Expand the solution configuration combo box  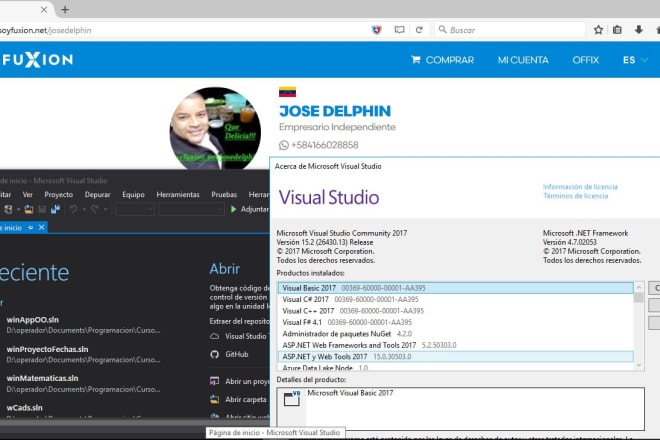pos(135,209)
